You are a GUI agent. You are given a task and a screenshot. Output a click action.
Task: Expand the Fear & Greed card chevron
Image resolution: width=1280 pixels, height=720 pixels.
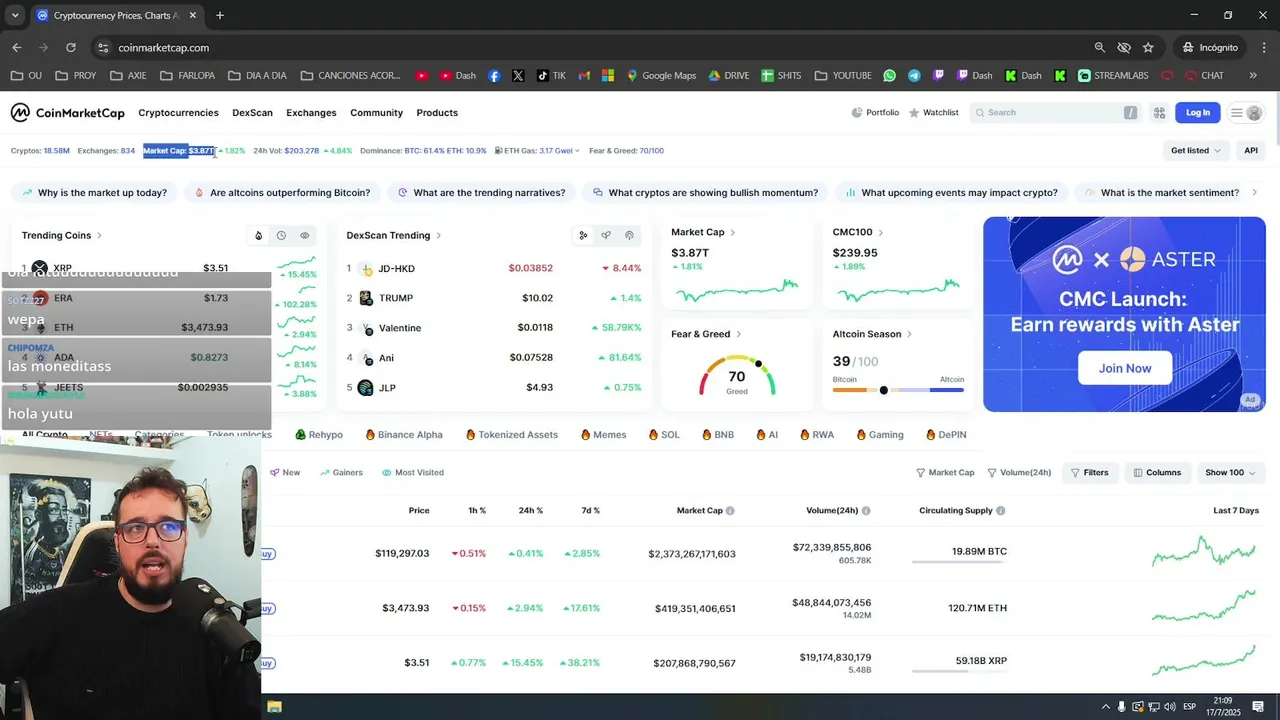pyautogui.click(x=739, y=334)
